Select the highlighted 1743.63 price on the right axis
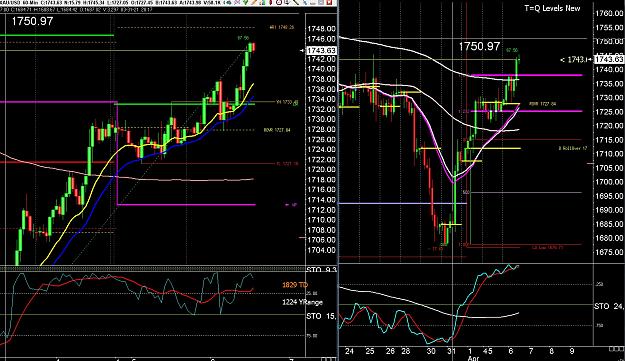625x361 pixels. [609, 59]
